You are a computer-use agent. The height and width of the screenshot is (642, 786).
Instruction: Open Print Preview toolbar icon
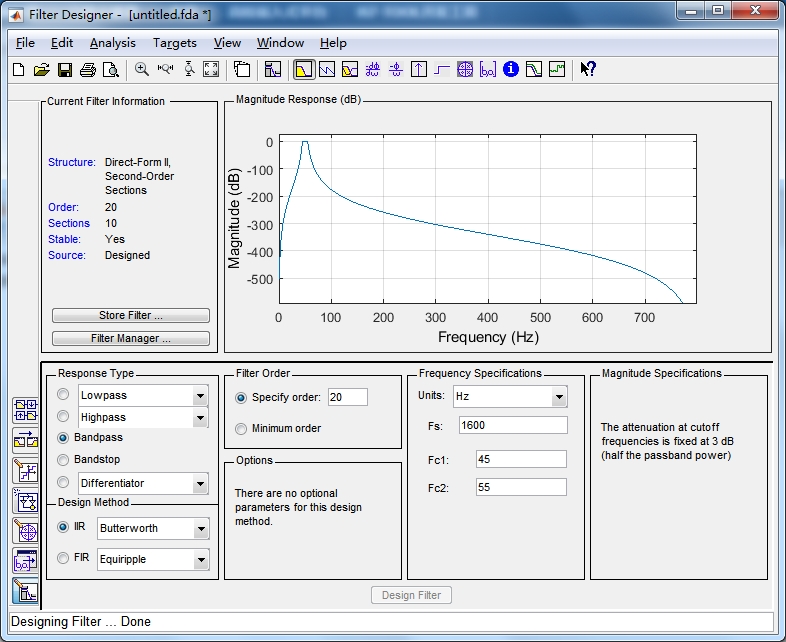(111, 70)
